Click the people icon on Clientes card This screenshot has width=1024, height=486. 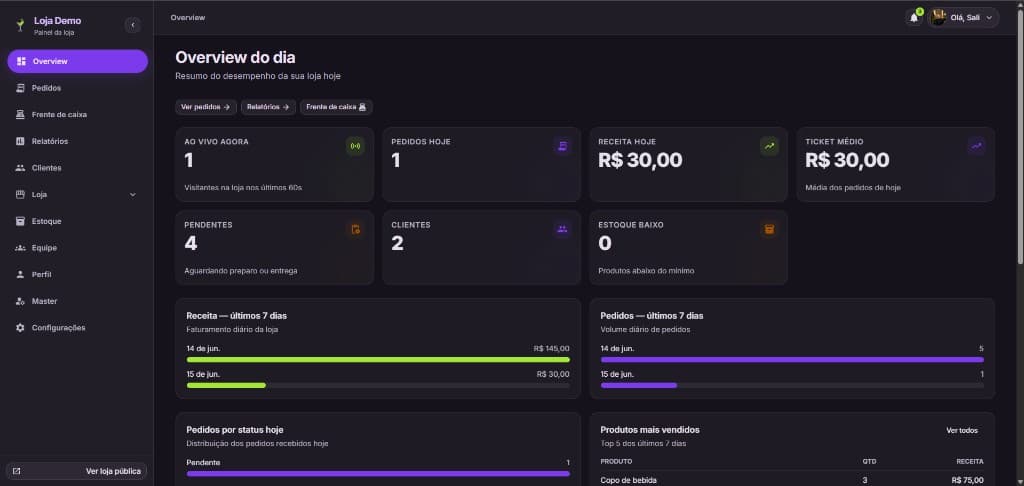click(x=562, y=229)
